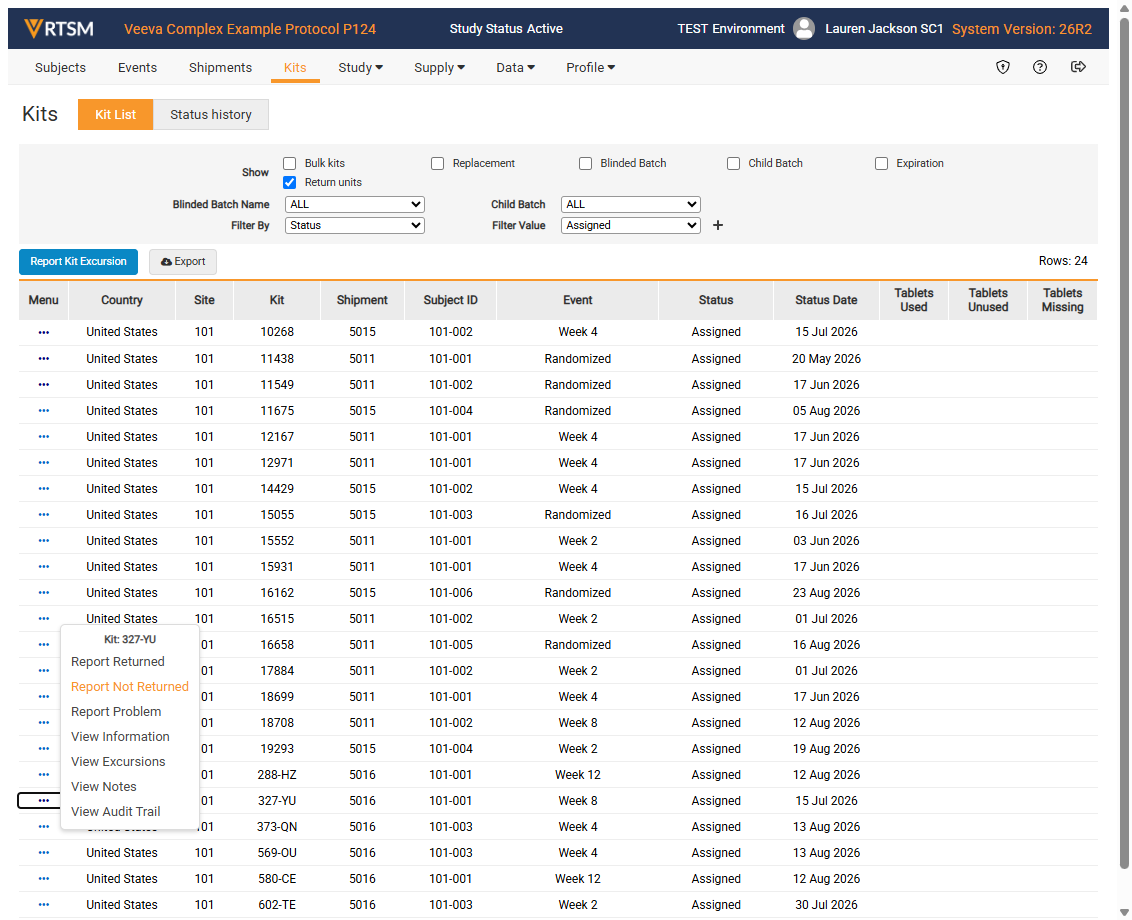Open row menu dots for kit 14429

coord(44,489)
